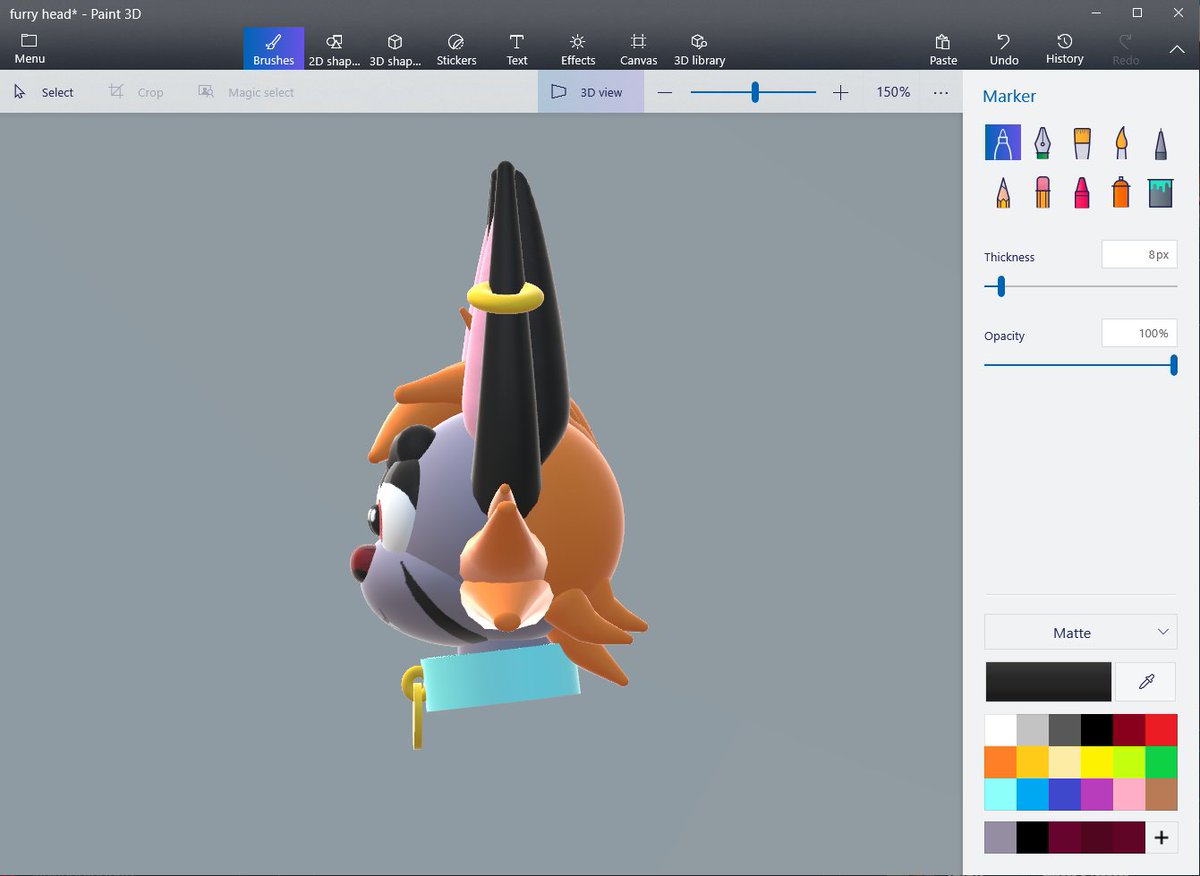This screenshot has width=1200, height=876.
Task: Open the Stickers tab
Action: [456, 48]
